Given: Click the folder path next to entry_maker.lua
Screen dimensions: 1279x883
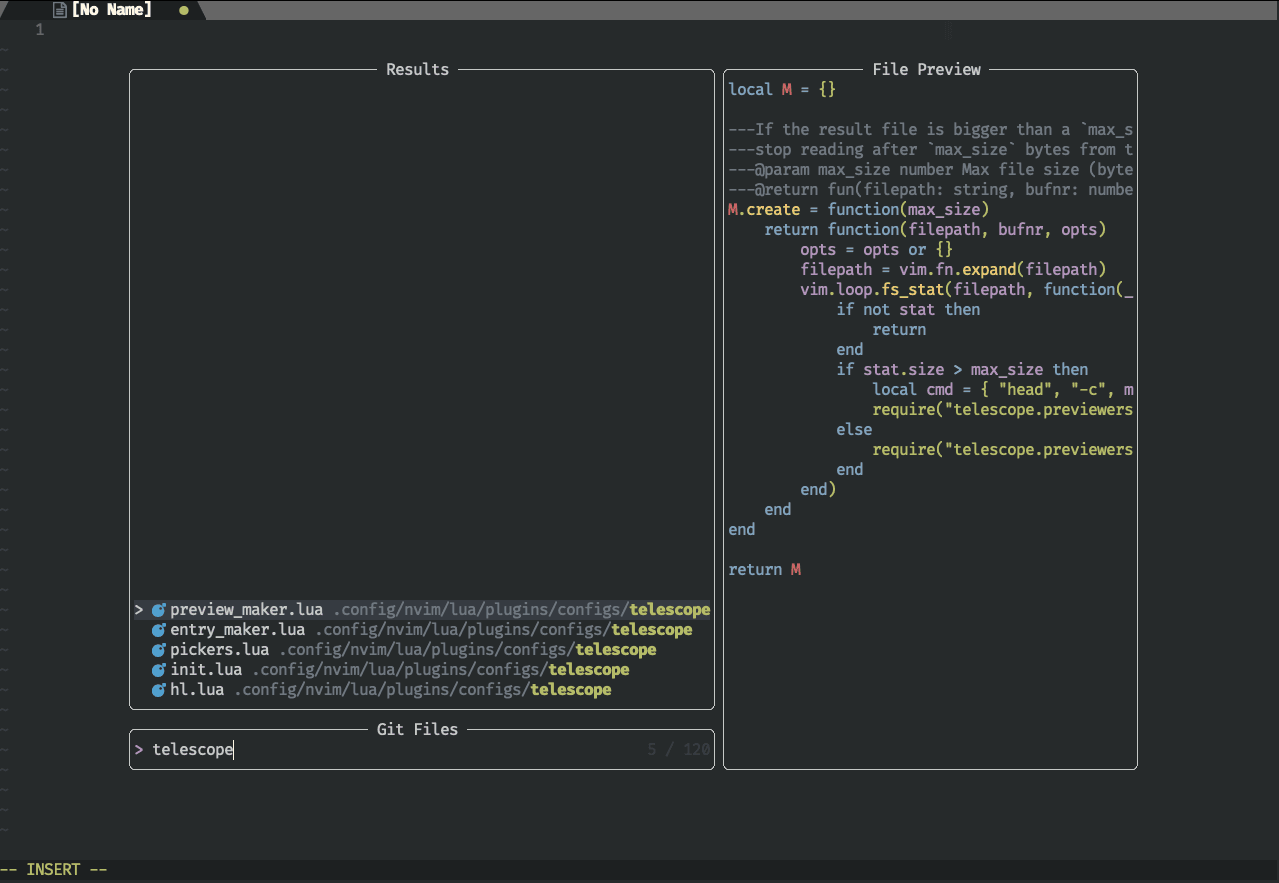Looking at the screenshot, I should pyautogui.click(x=504, y=630).
